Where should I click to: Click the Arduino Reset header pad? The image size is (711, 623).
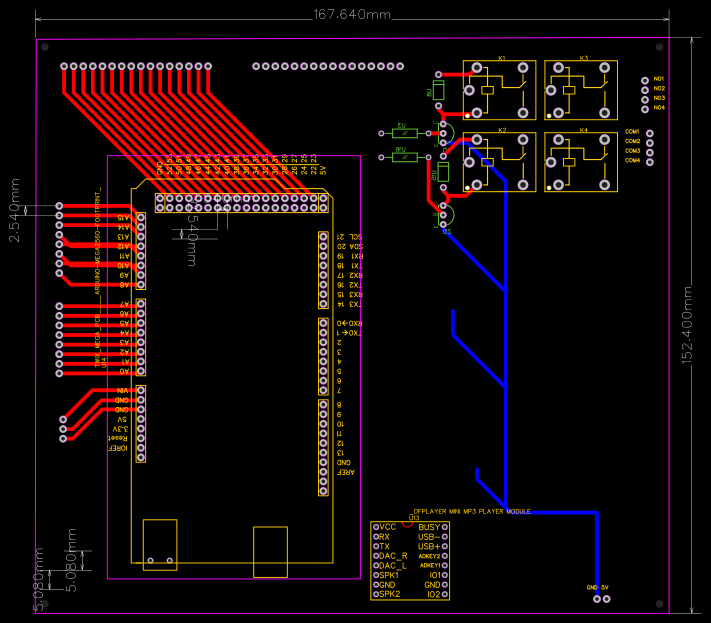tap(141, 438)
